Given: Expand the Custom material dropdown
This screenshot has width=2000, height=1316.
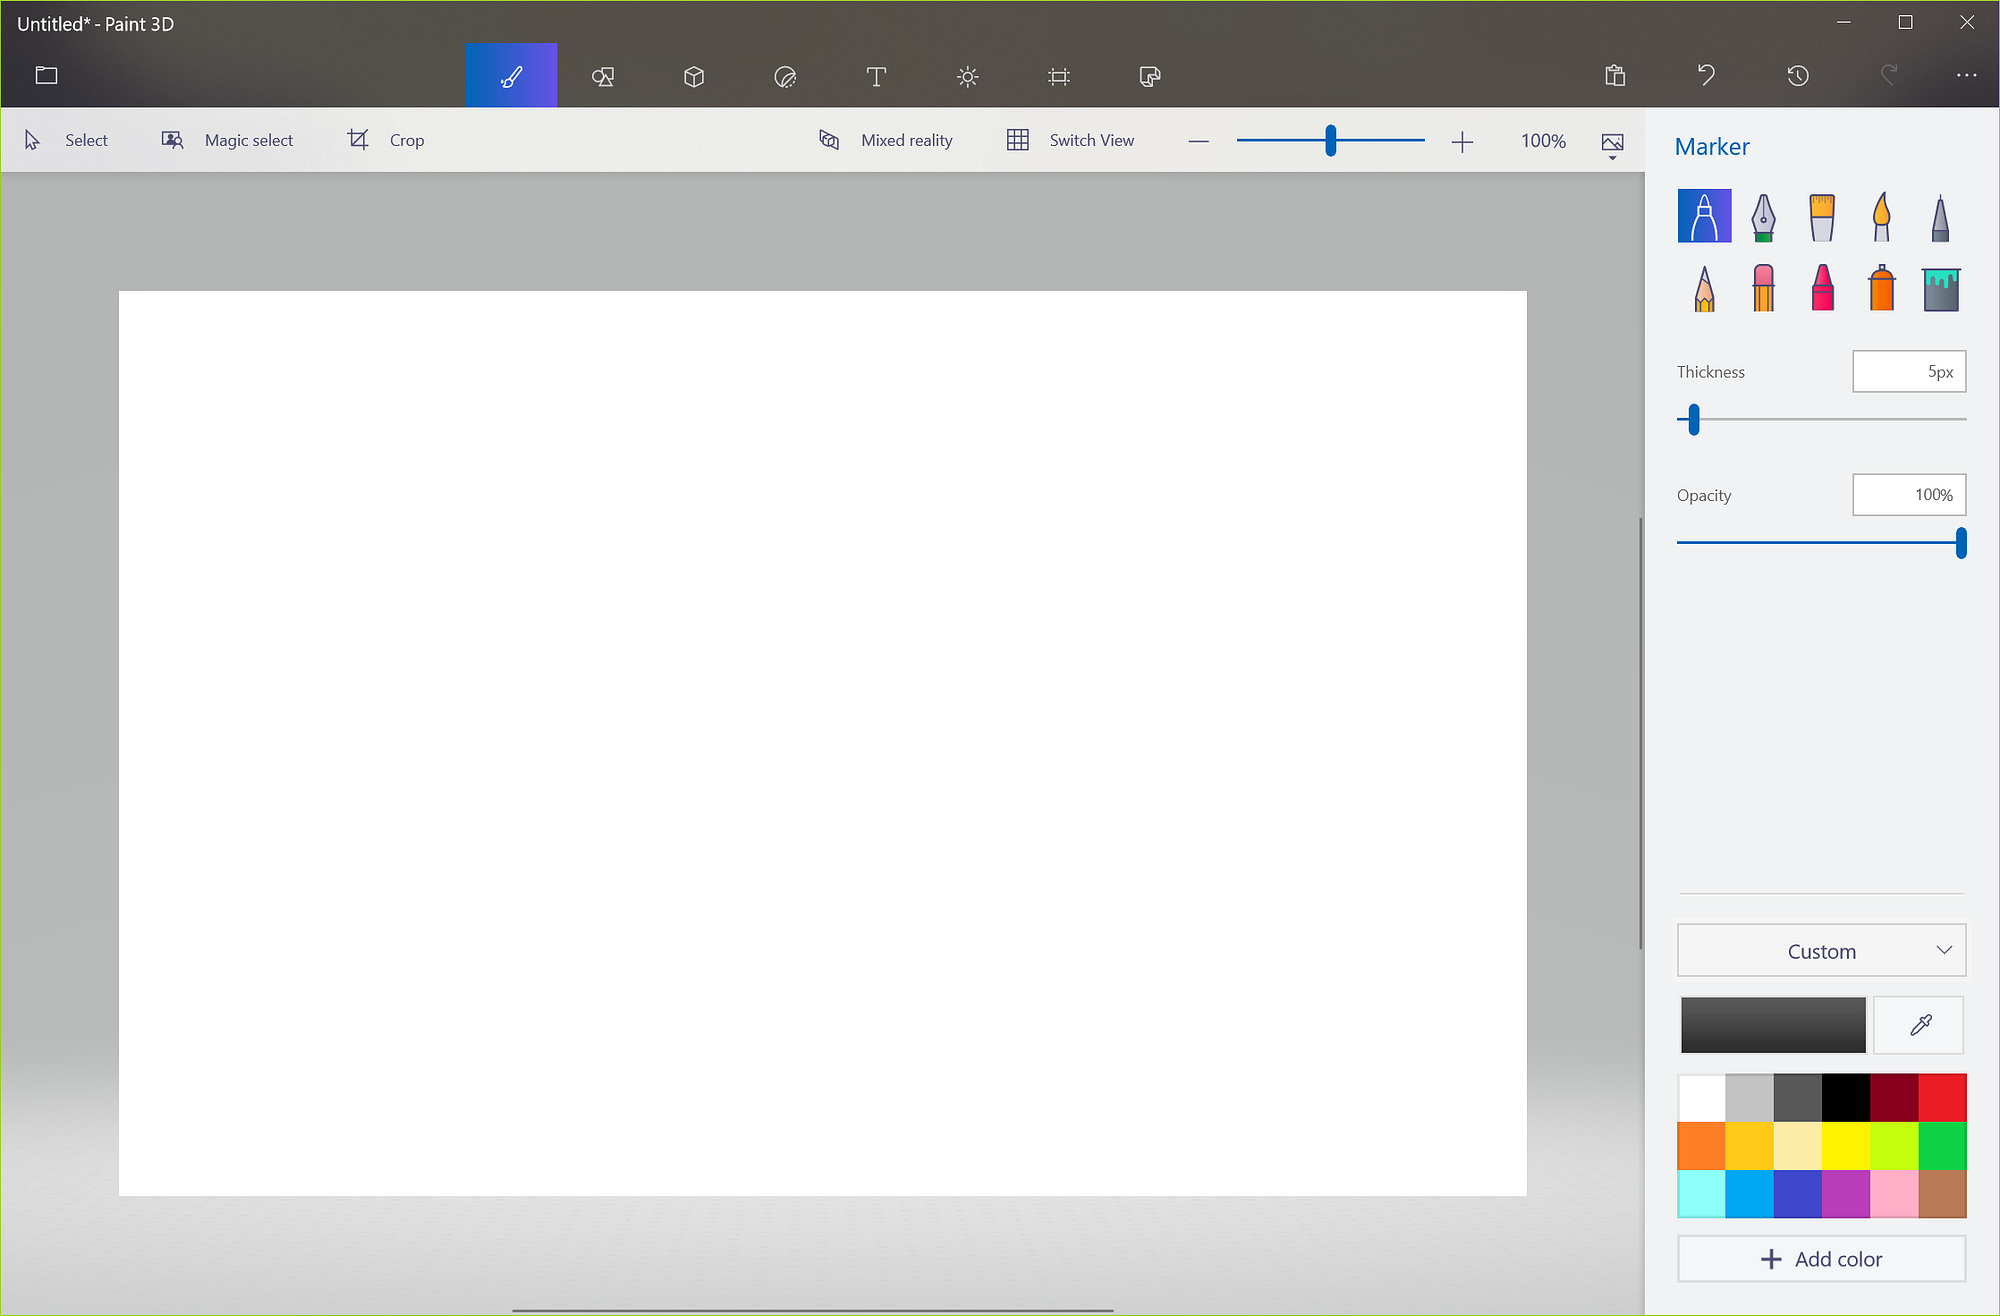Looking at the screenshot, I should click(1821, 951).
